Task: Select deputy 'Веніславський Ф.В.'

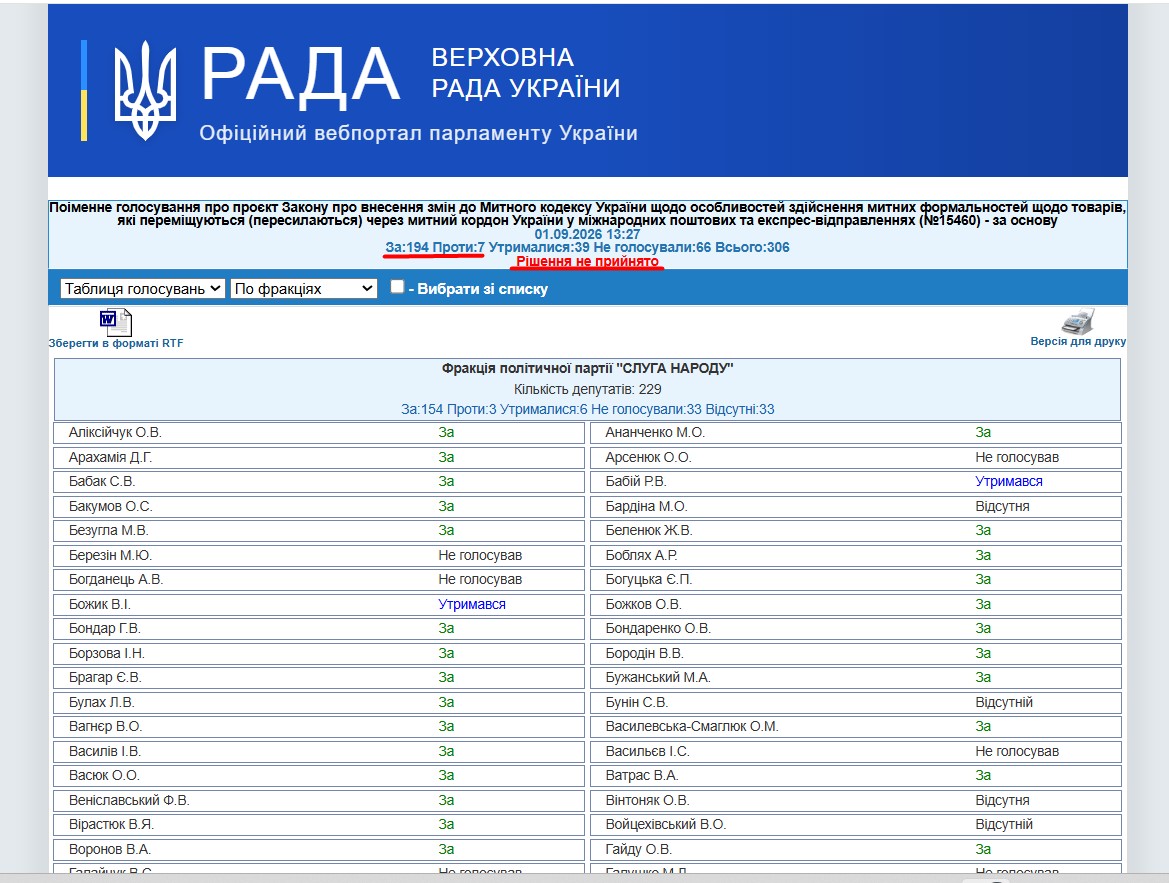Action: pos(129,799)
